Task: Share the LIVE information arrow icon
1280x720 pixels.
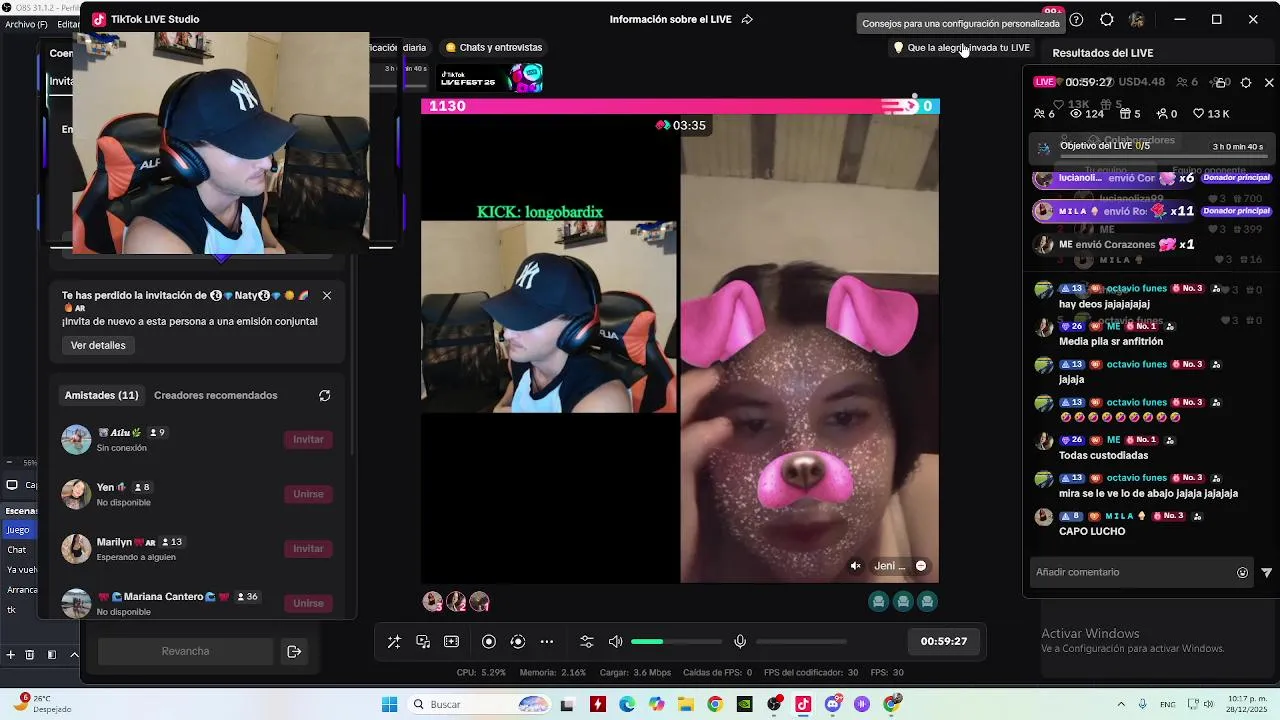Action: pos(747,19)
